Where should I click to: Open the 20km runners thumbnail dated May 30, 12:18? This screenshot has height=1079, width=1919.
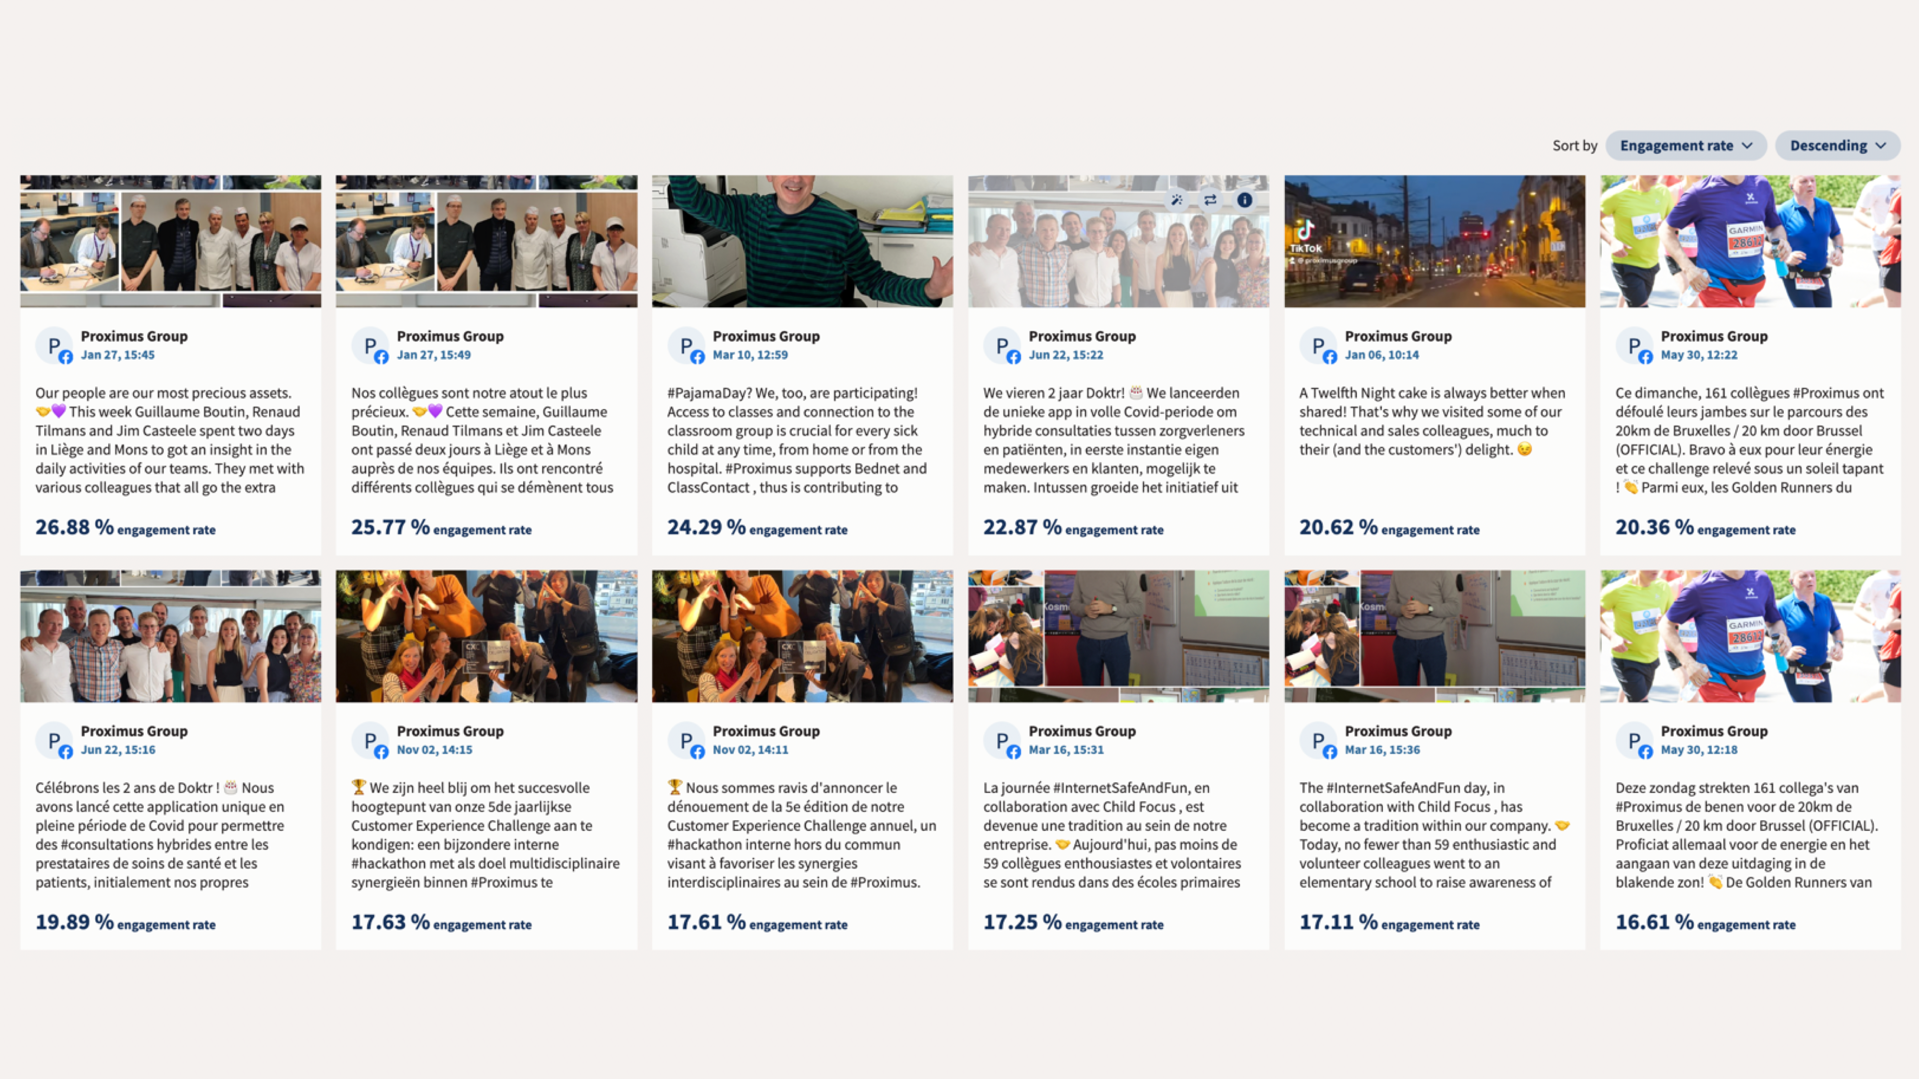click(1750, 636)
